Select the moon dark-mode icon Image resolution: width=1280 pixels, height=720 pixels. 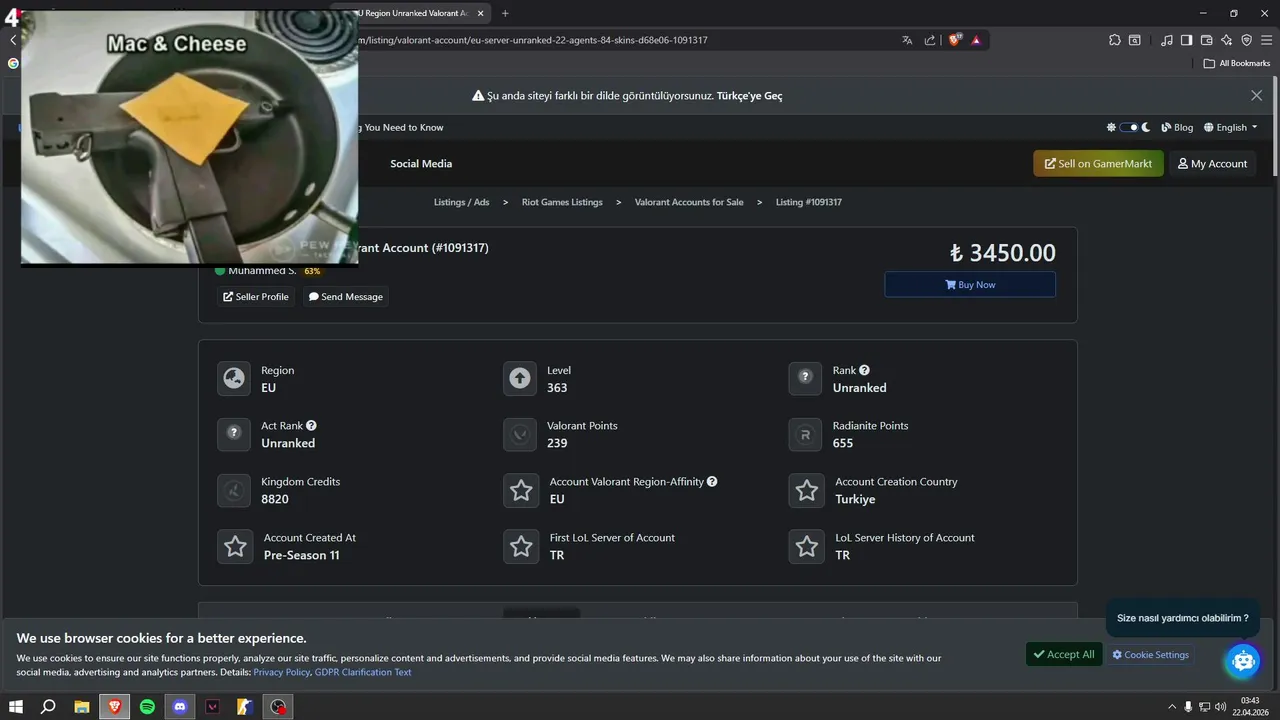pyautogui.click(x=1146, y=127)
